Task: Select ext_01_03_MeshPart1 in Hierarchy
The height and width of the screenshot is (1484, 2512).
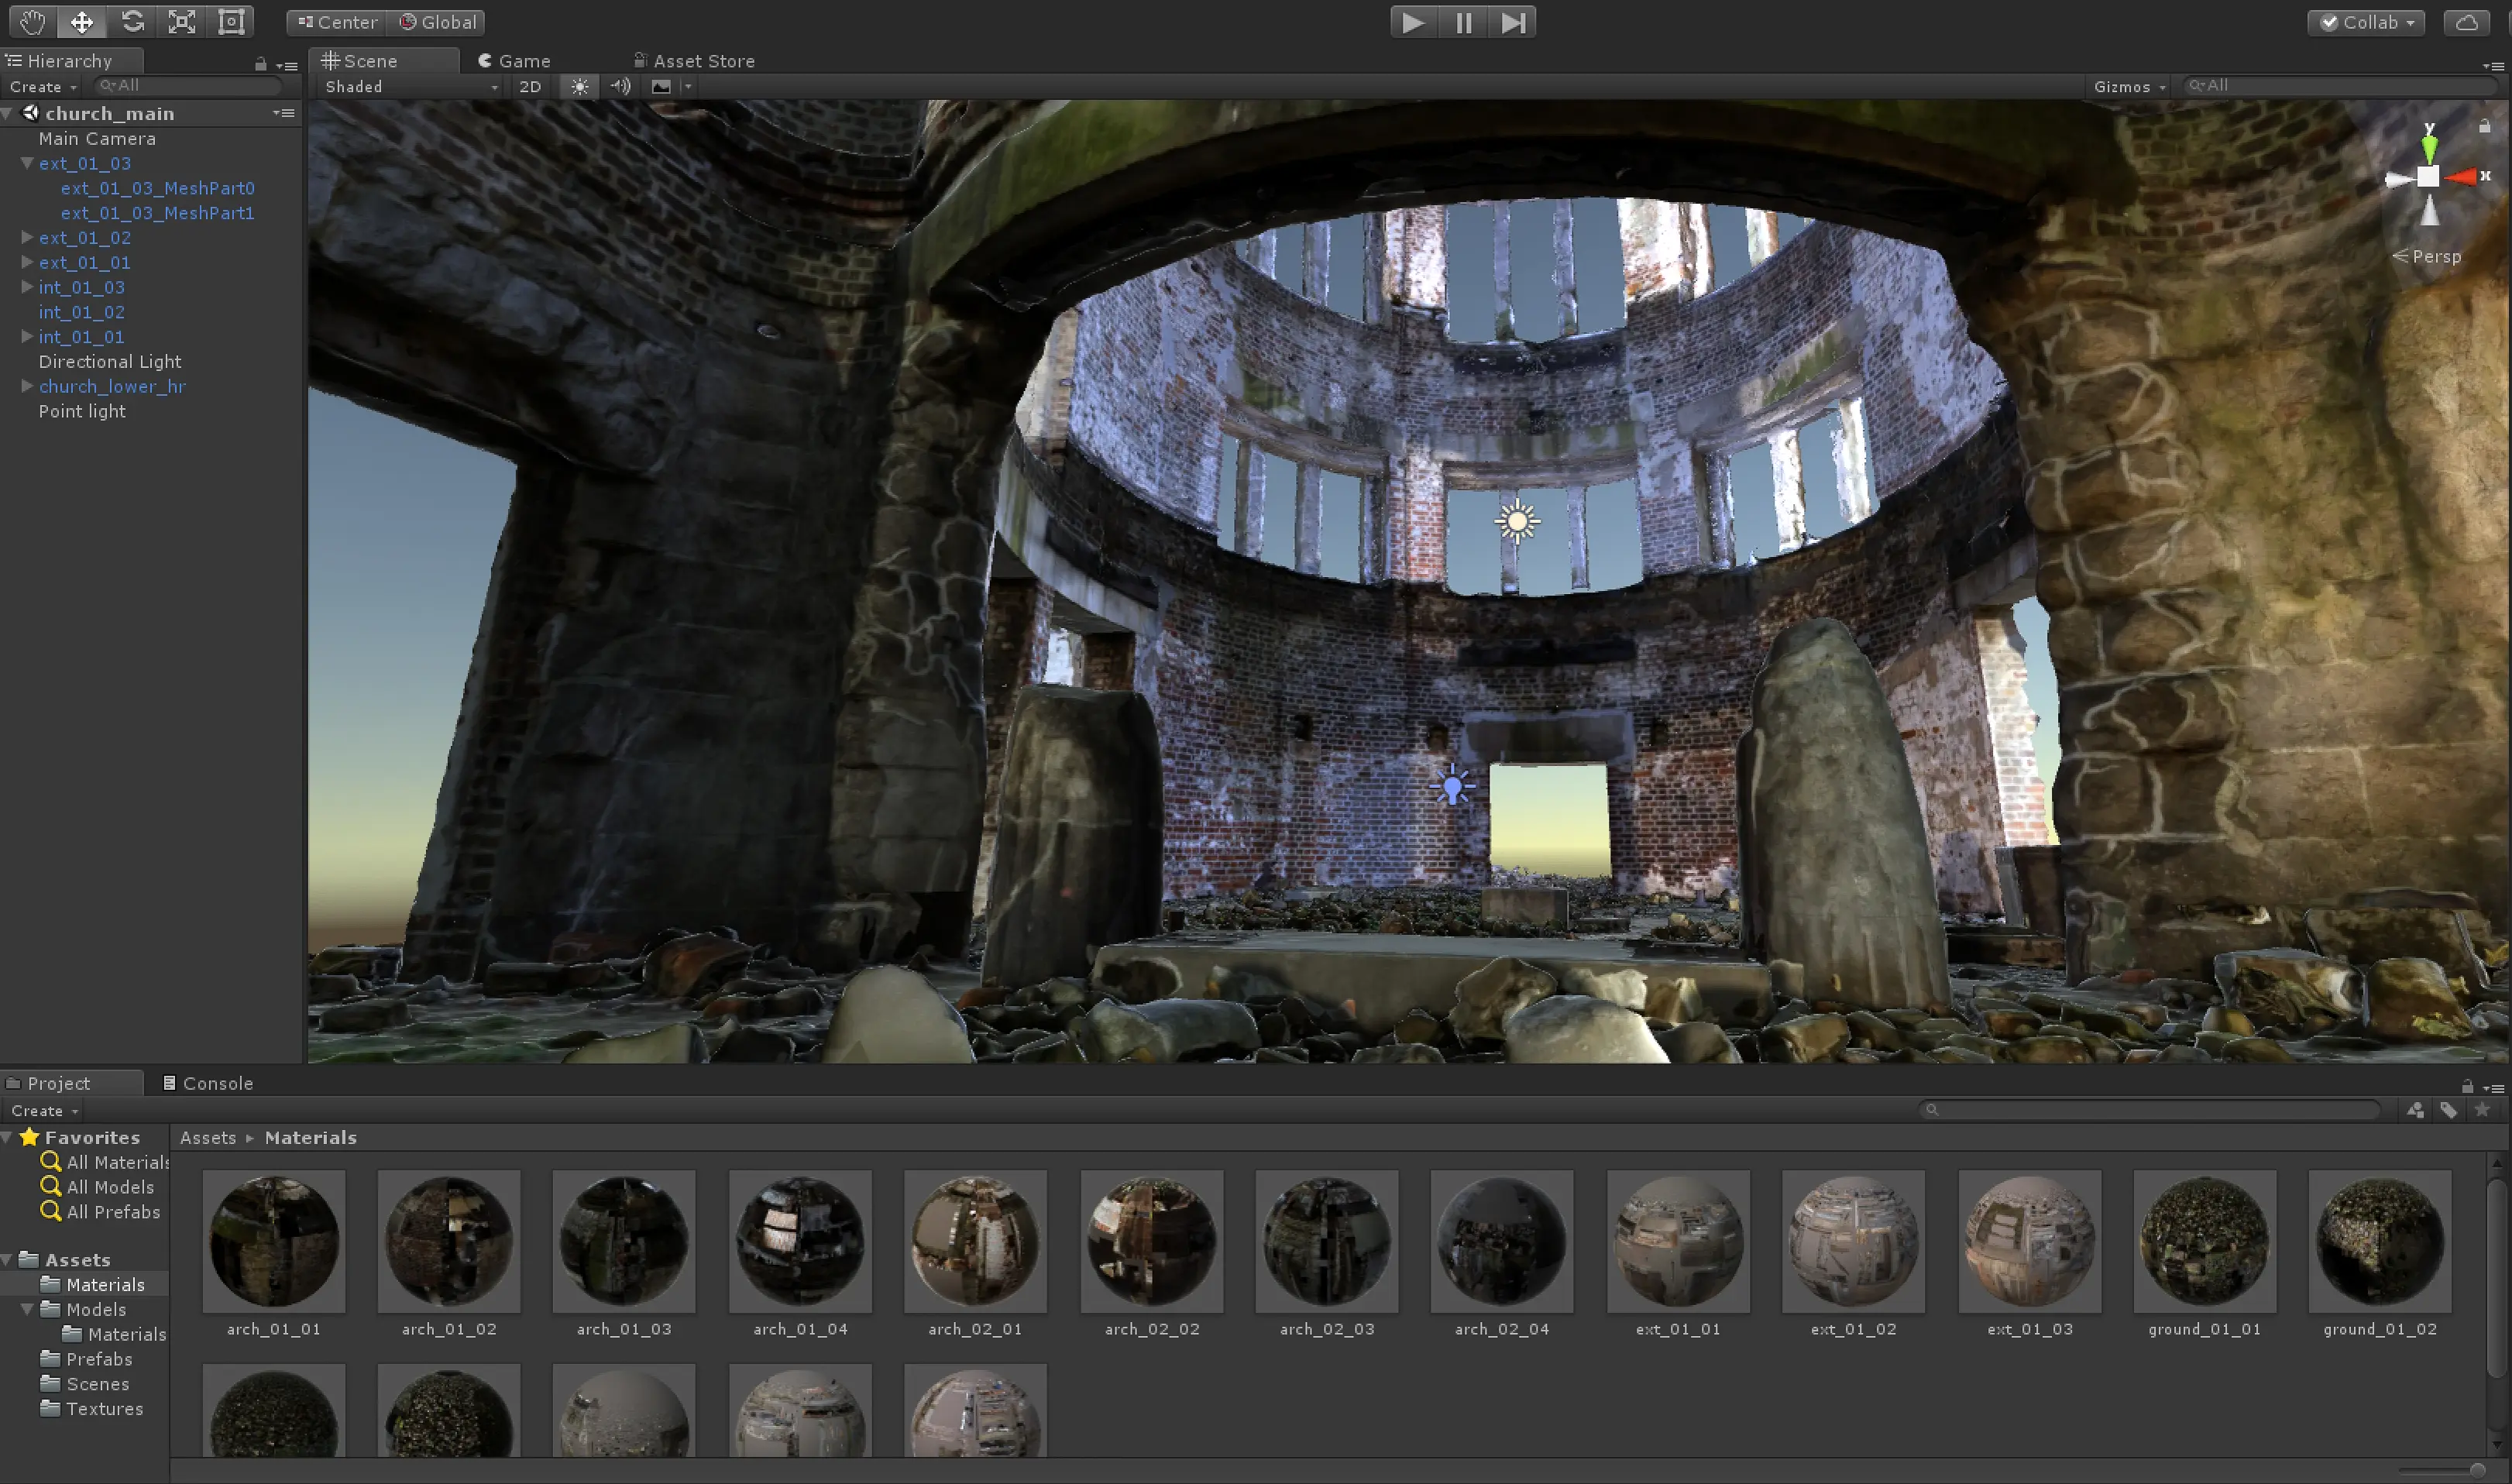Action: click(x=157, y=213)
